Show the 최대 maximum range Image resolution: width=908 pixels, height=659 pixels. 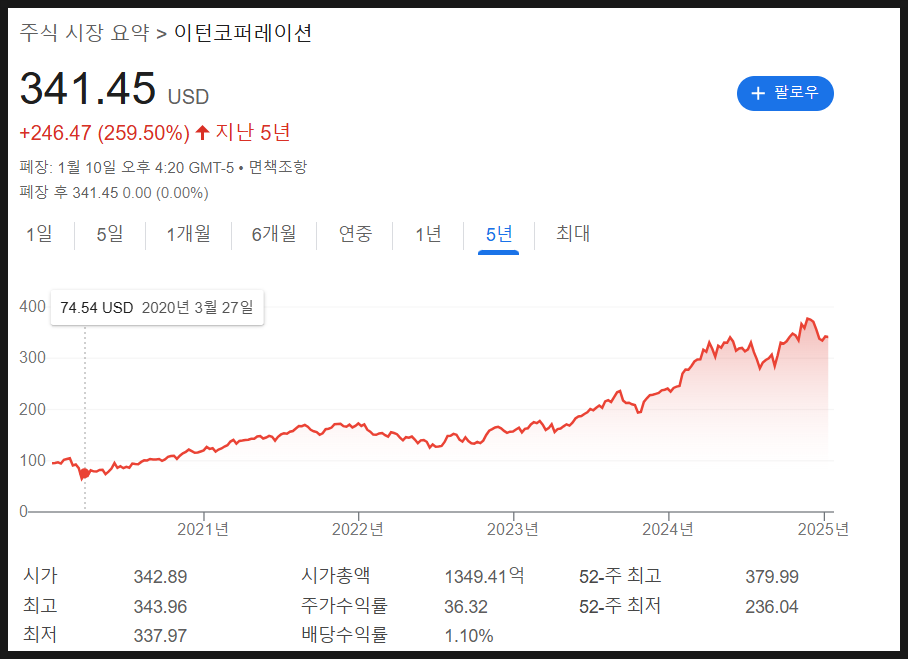[x=573, y=233]
